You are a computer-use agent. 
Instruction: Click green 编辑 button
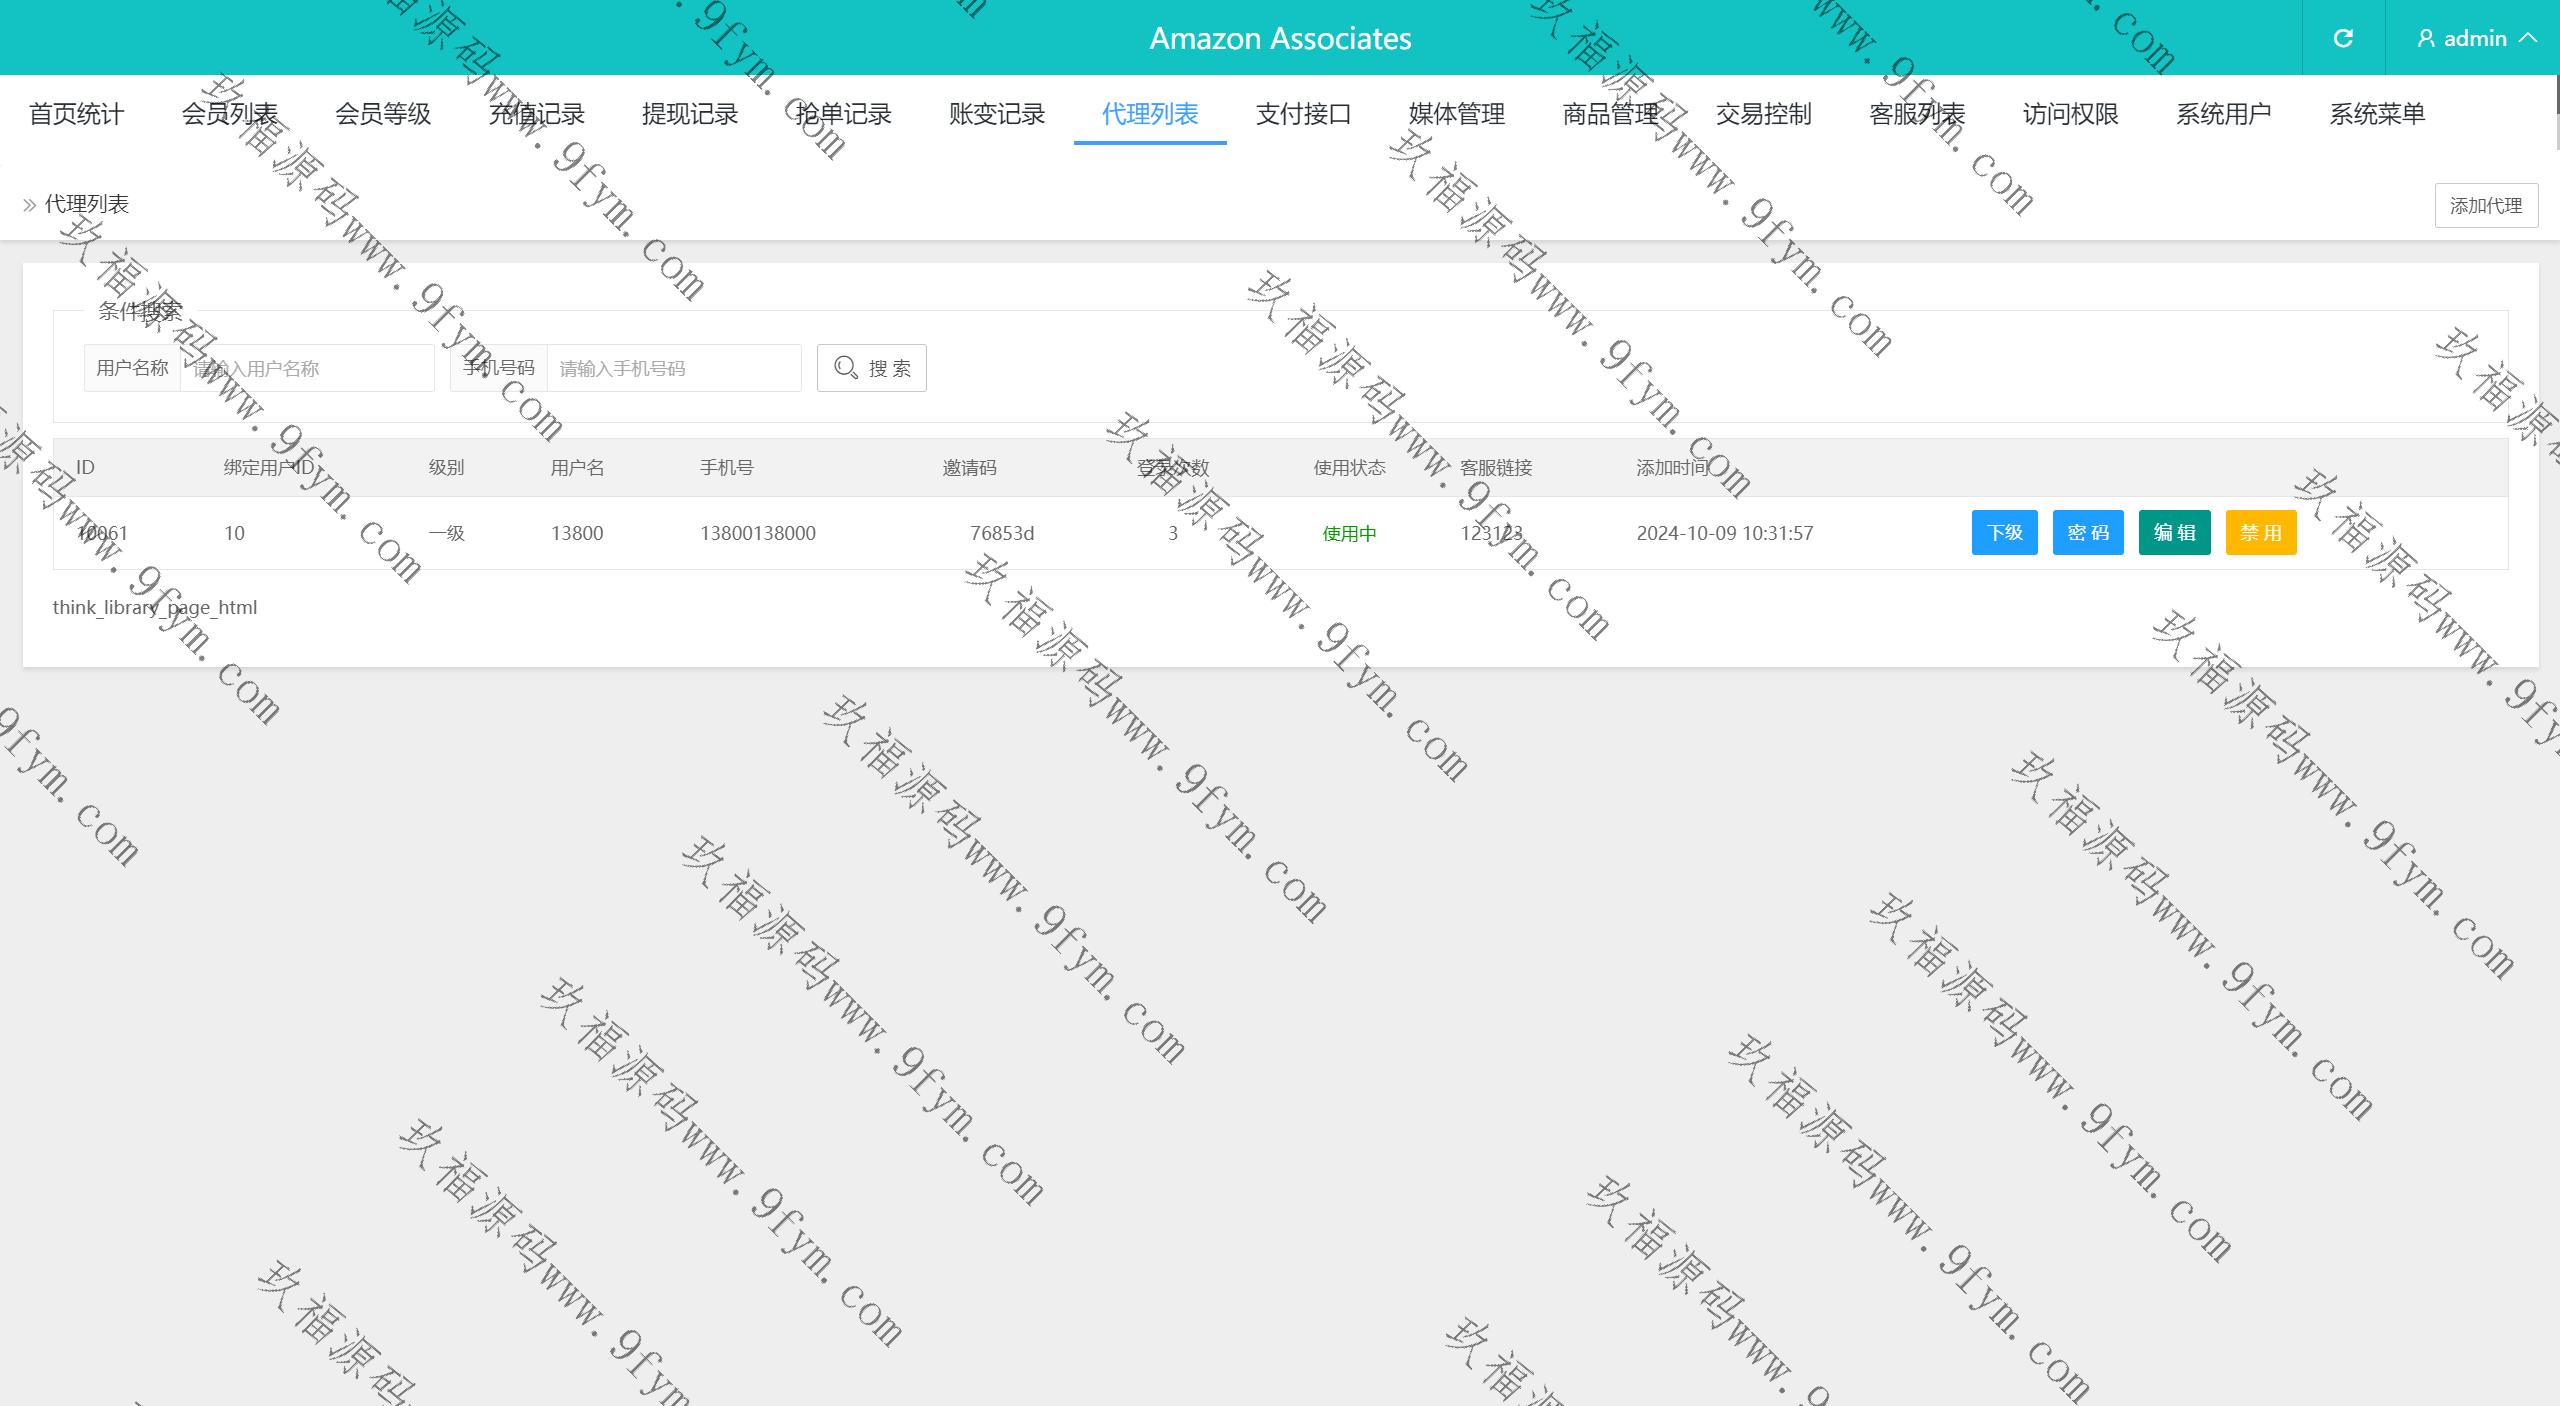tap(2174, 532)
